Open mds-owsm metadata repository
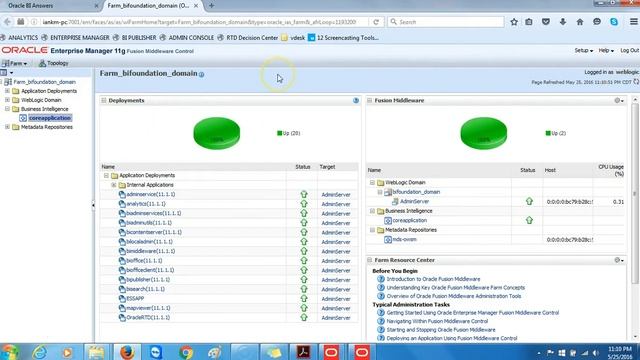 (x=404, y=239)
